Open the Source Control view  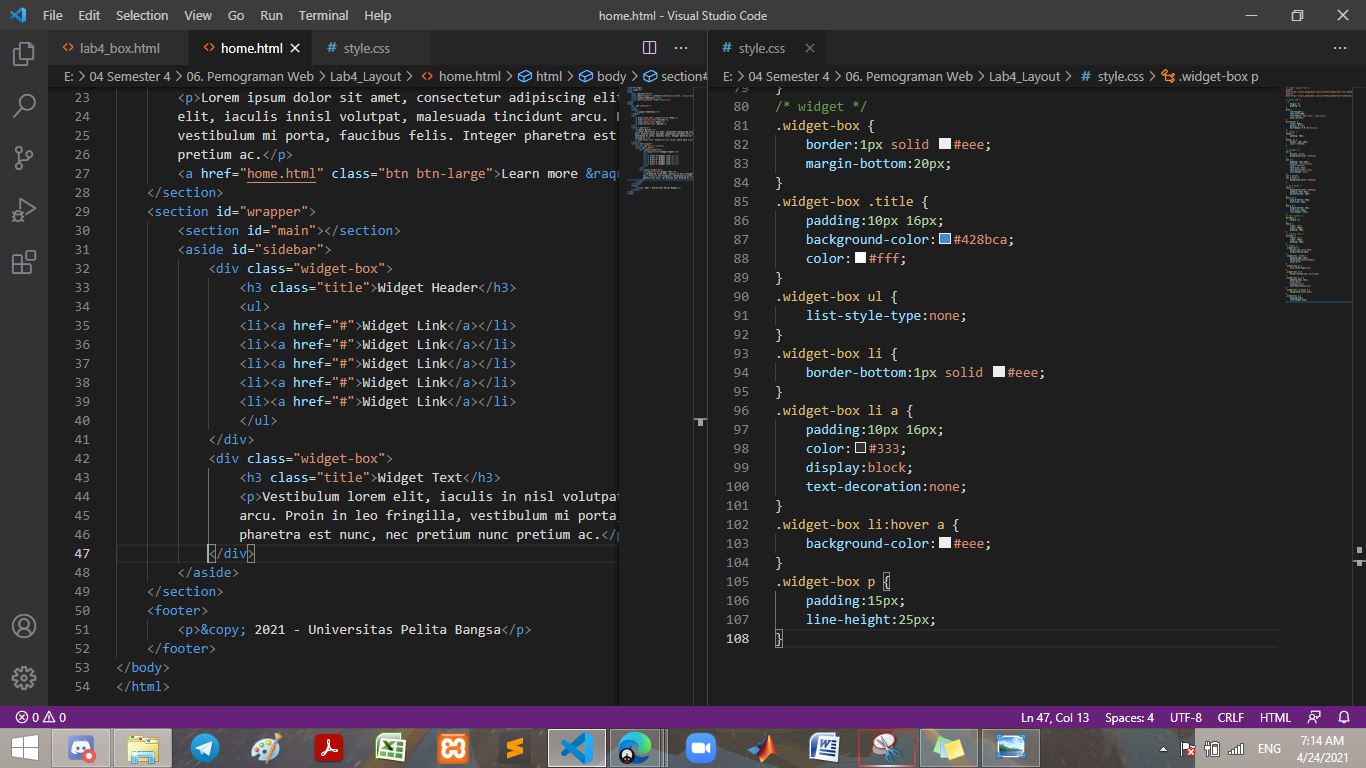click(24, 157)
